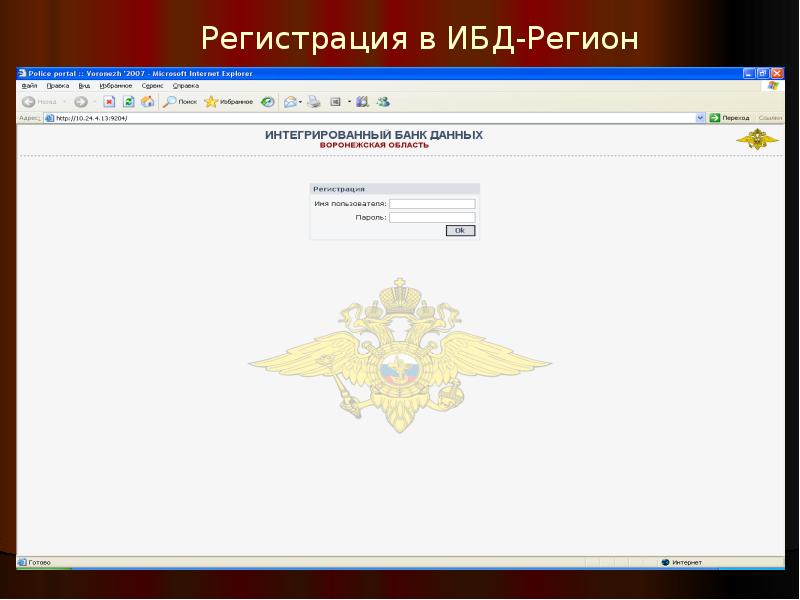Open Поиск with the Search icon

(x=173, y=101)
